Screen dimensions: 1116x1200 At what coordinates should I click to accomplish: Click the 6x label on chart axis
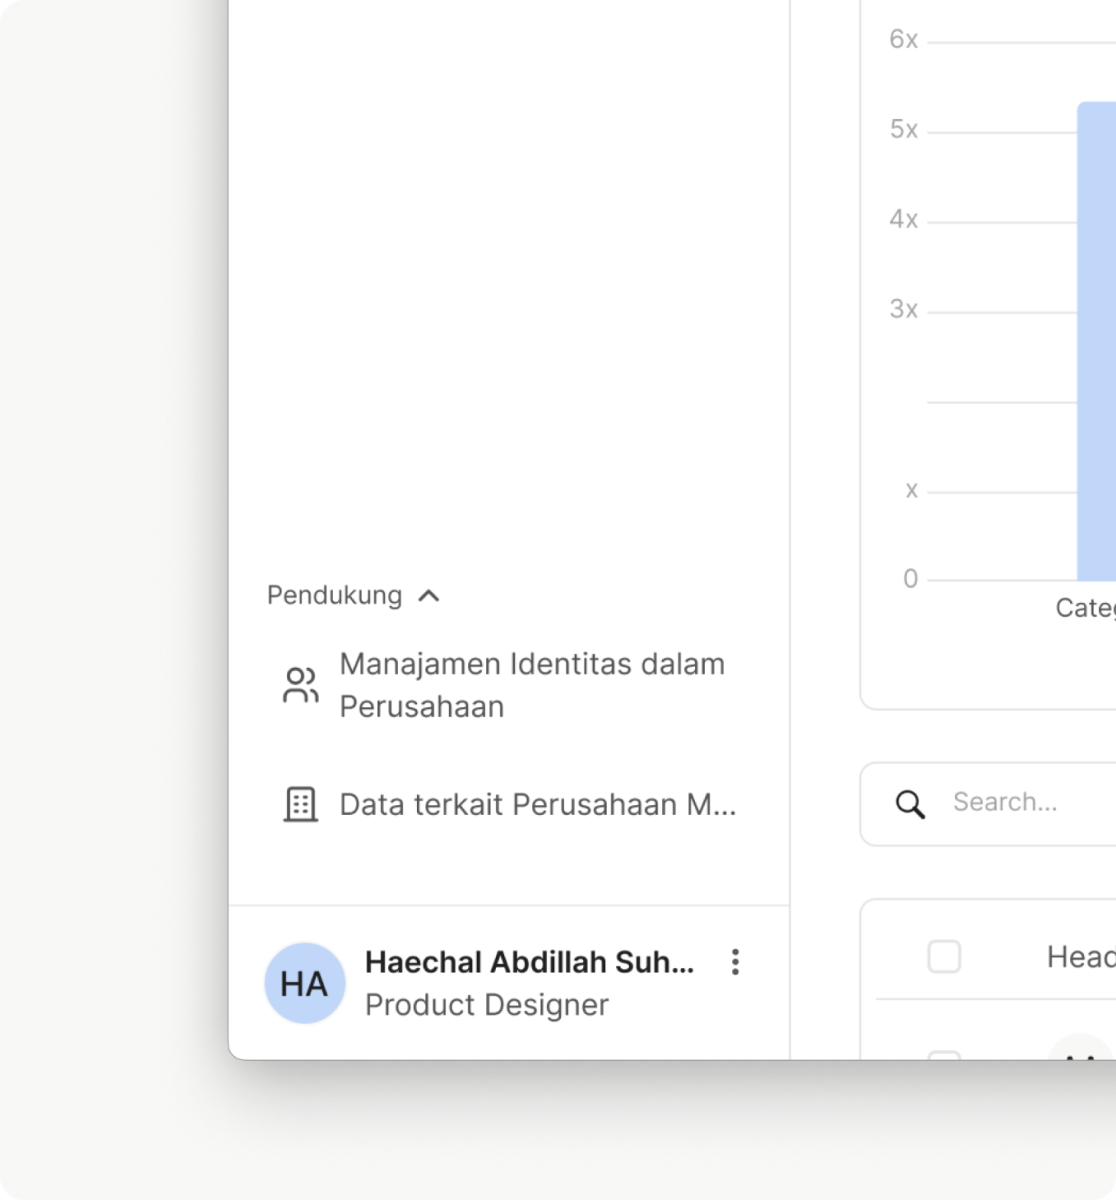pos(903,40)
